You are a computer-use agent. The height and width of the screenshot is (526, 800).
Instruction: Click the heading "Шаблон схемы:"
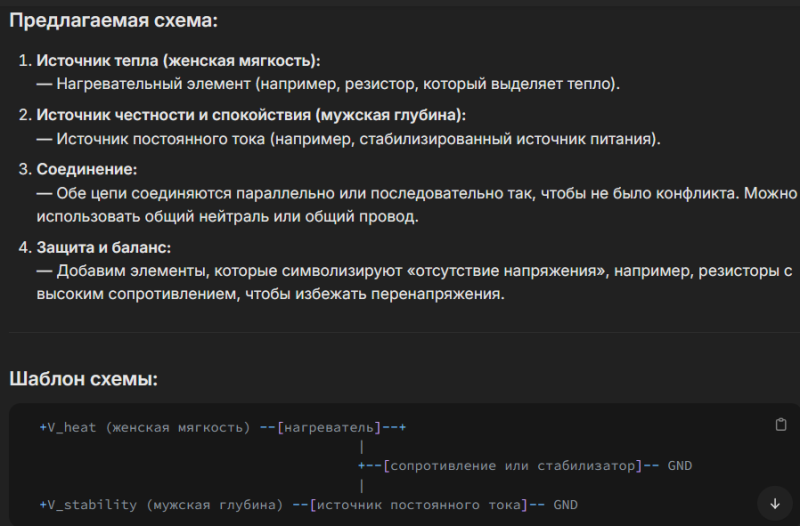pyautogui.click(x=83, y=379)
